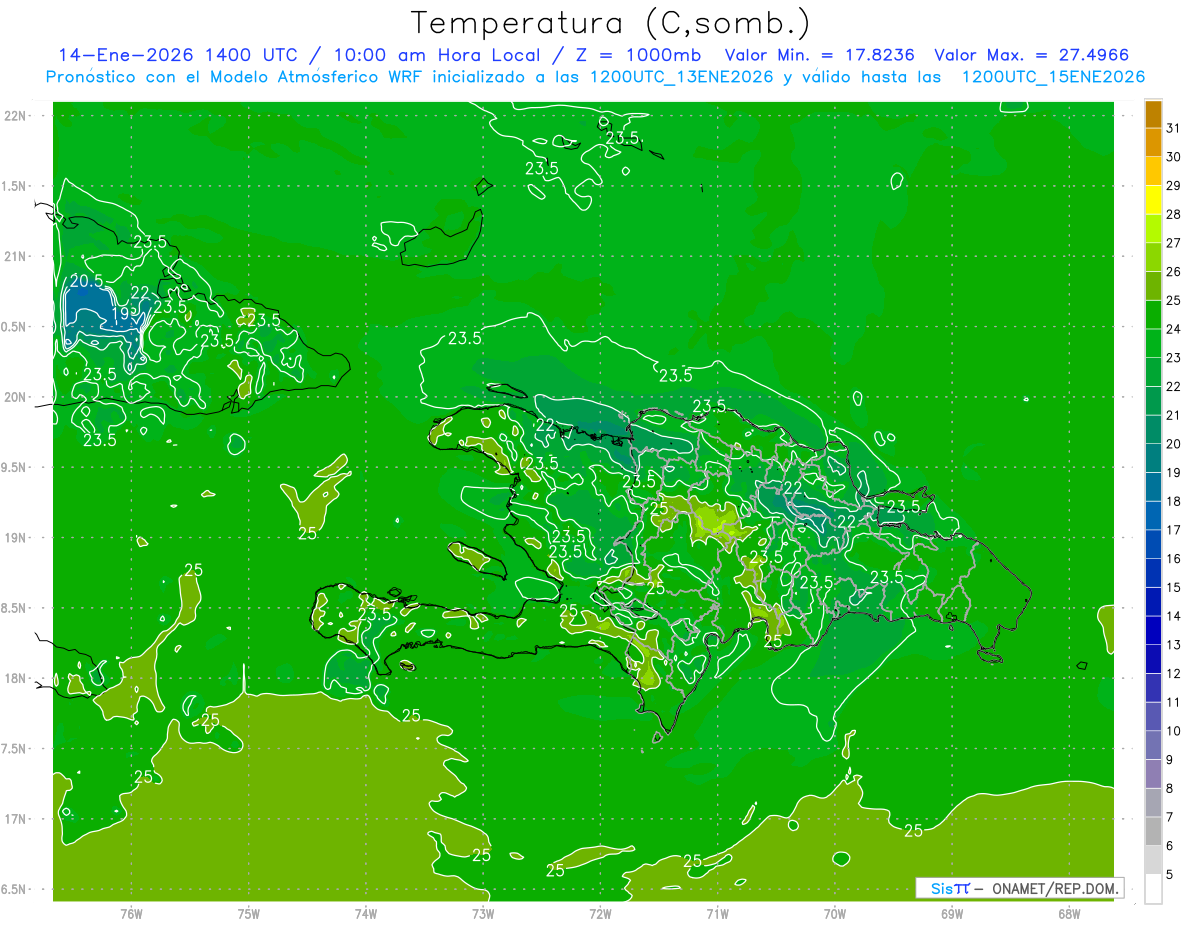
Task: Click the color scale label 31
Action: (x=1174, y=128)
